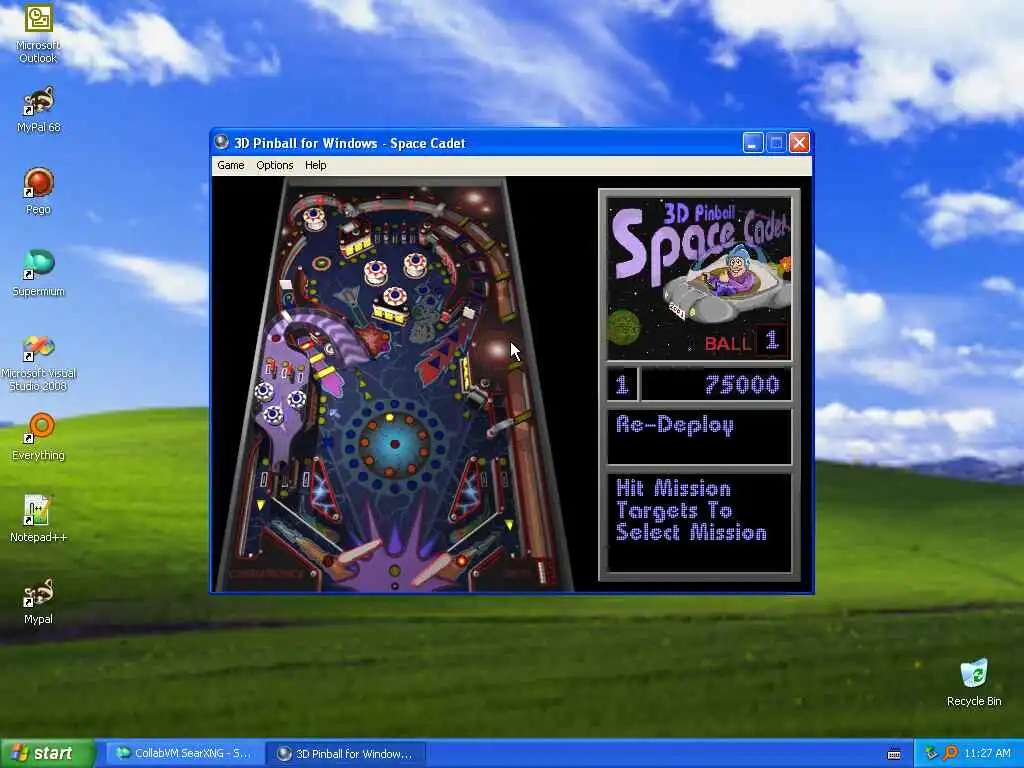This screenshot has width=1024, height=768.
Task: Open the Help menu
Action: (x=315, y=165)
